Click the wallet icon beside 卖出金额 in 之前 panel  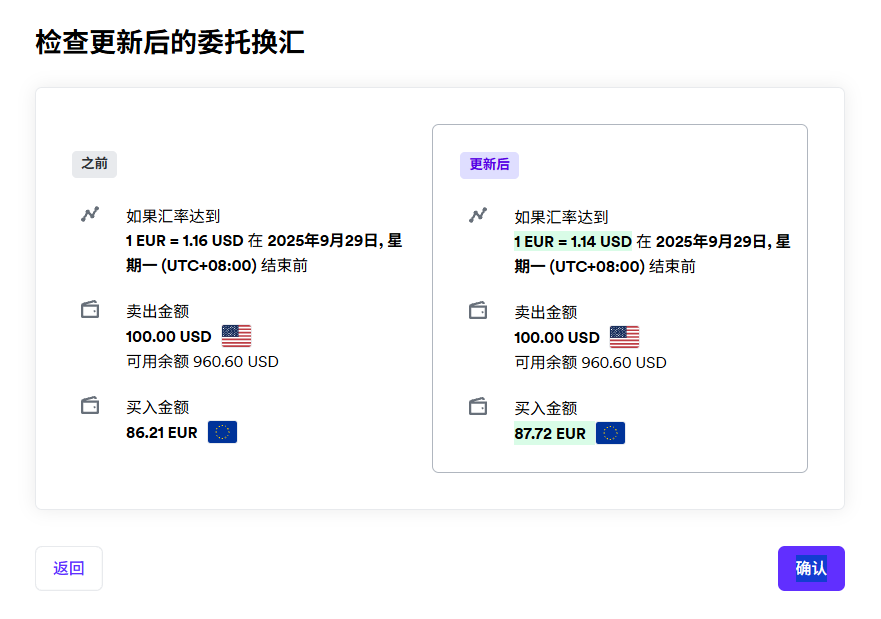pyautogui.click(x=90, y=310)
